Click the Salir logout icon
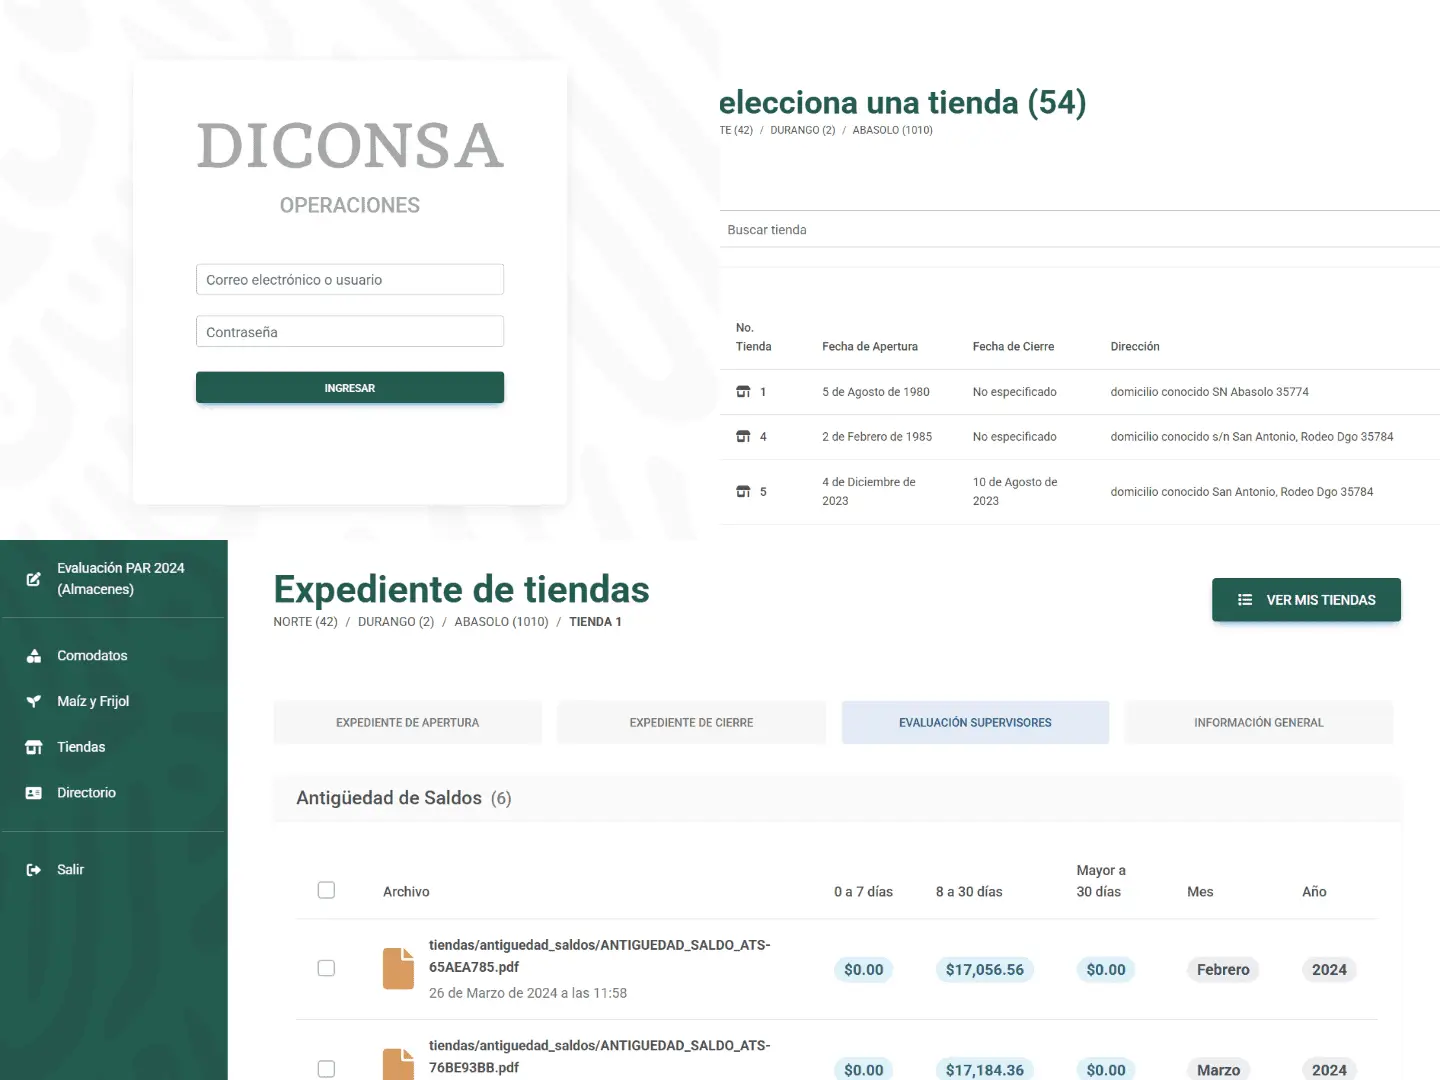 34,870
